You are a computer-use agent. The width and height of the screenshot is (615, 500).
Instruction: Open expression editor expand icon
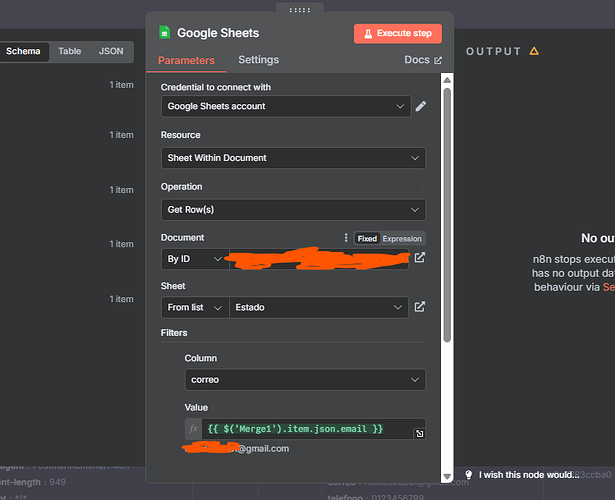coord(420,433)
